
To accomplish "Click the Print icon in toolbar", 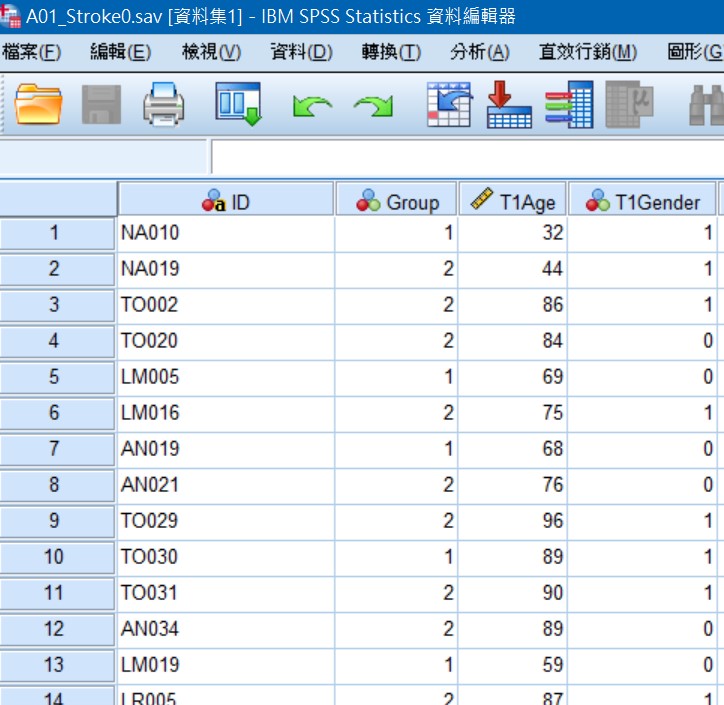I will click(x=163, y=104).
